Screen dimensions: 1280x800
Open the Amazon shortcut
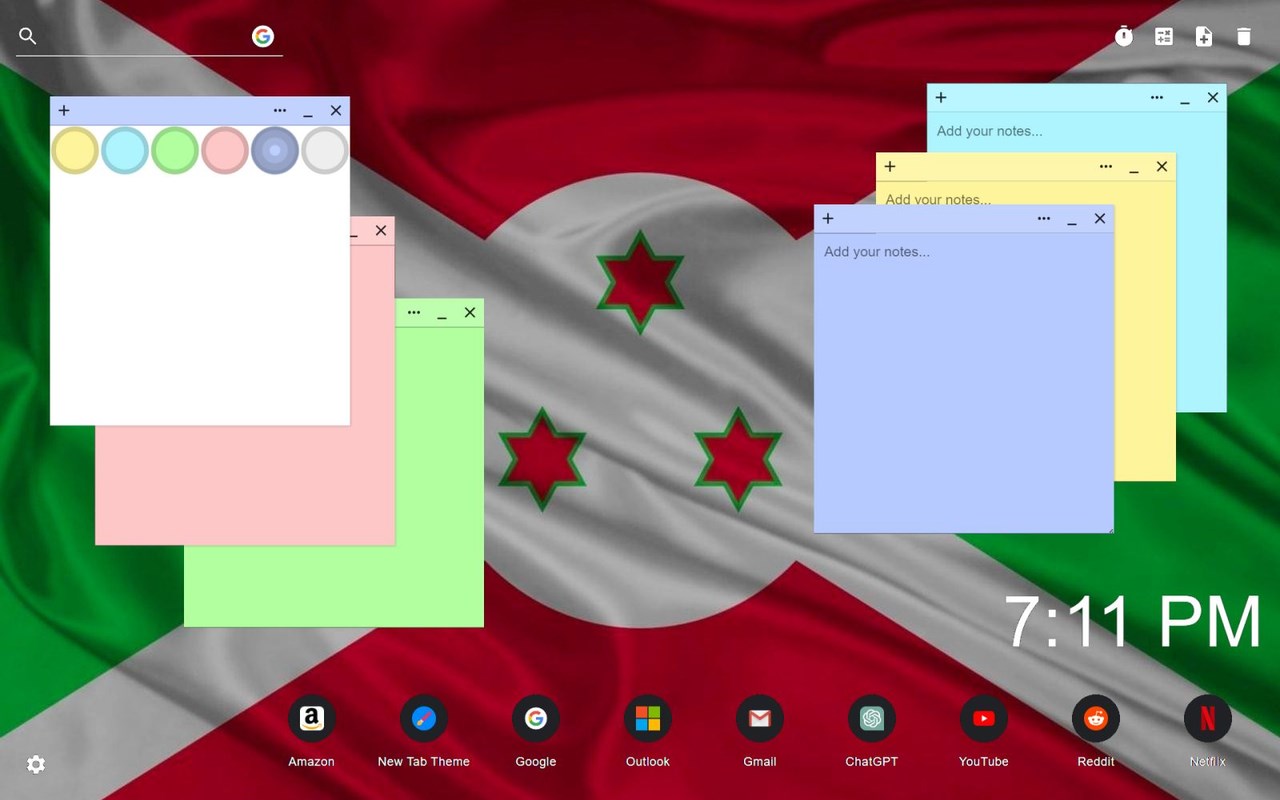312,719
